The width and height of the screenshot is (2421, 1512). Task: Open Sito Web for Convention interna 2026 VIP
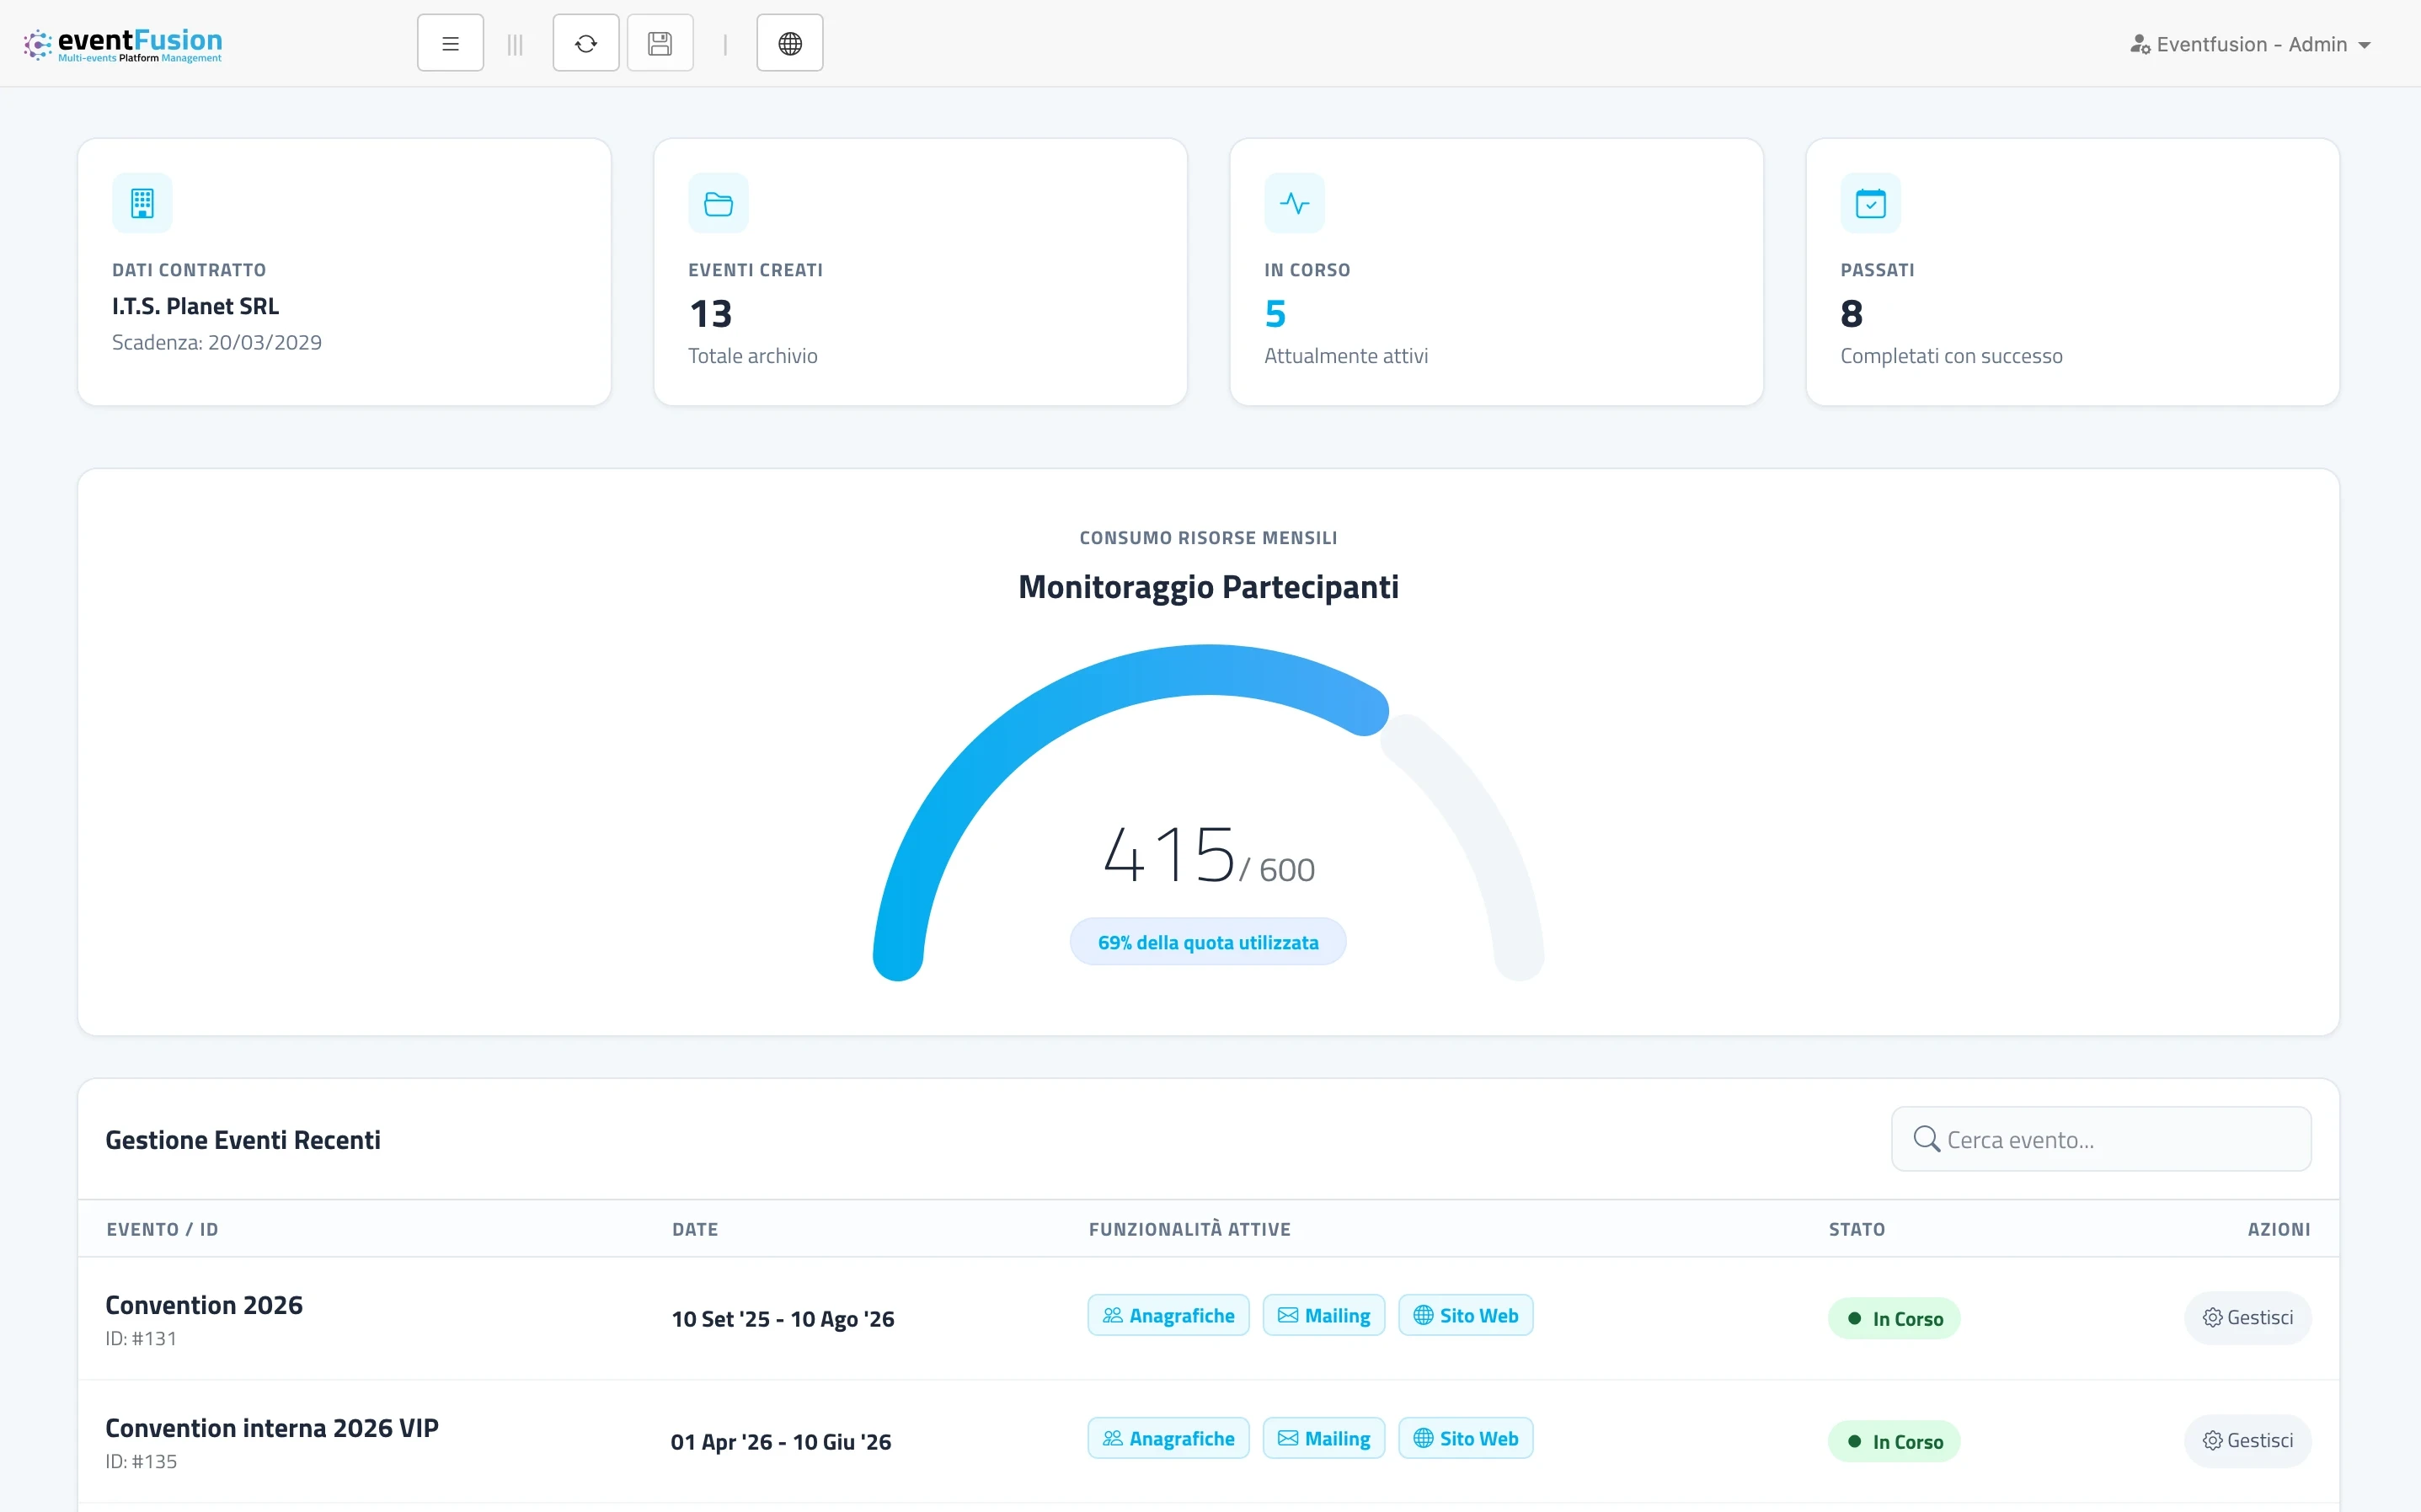point(1465,1439)
